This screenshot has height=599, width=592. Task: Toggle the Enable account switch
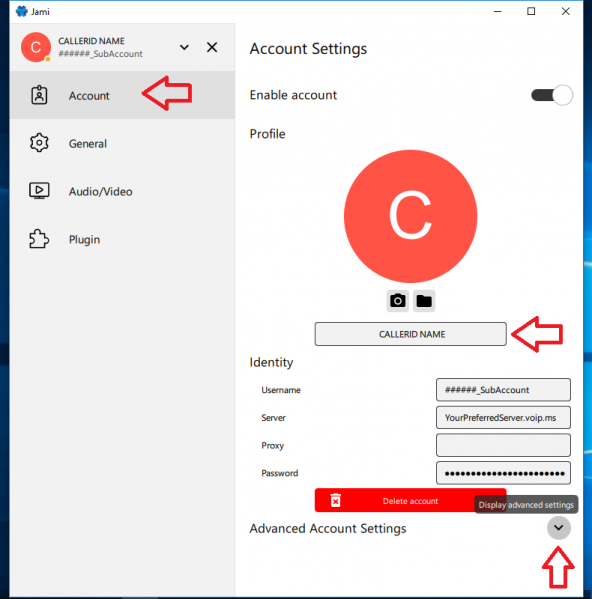[552, 95]
